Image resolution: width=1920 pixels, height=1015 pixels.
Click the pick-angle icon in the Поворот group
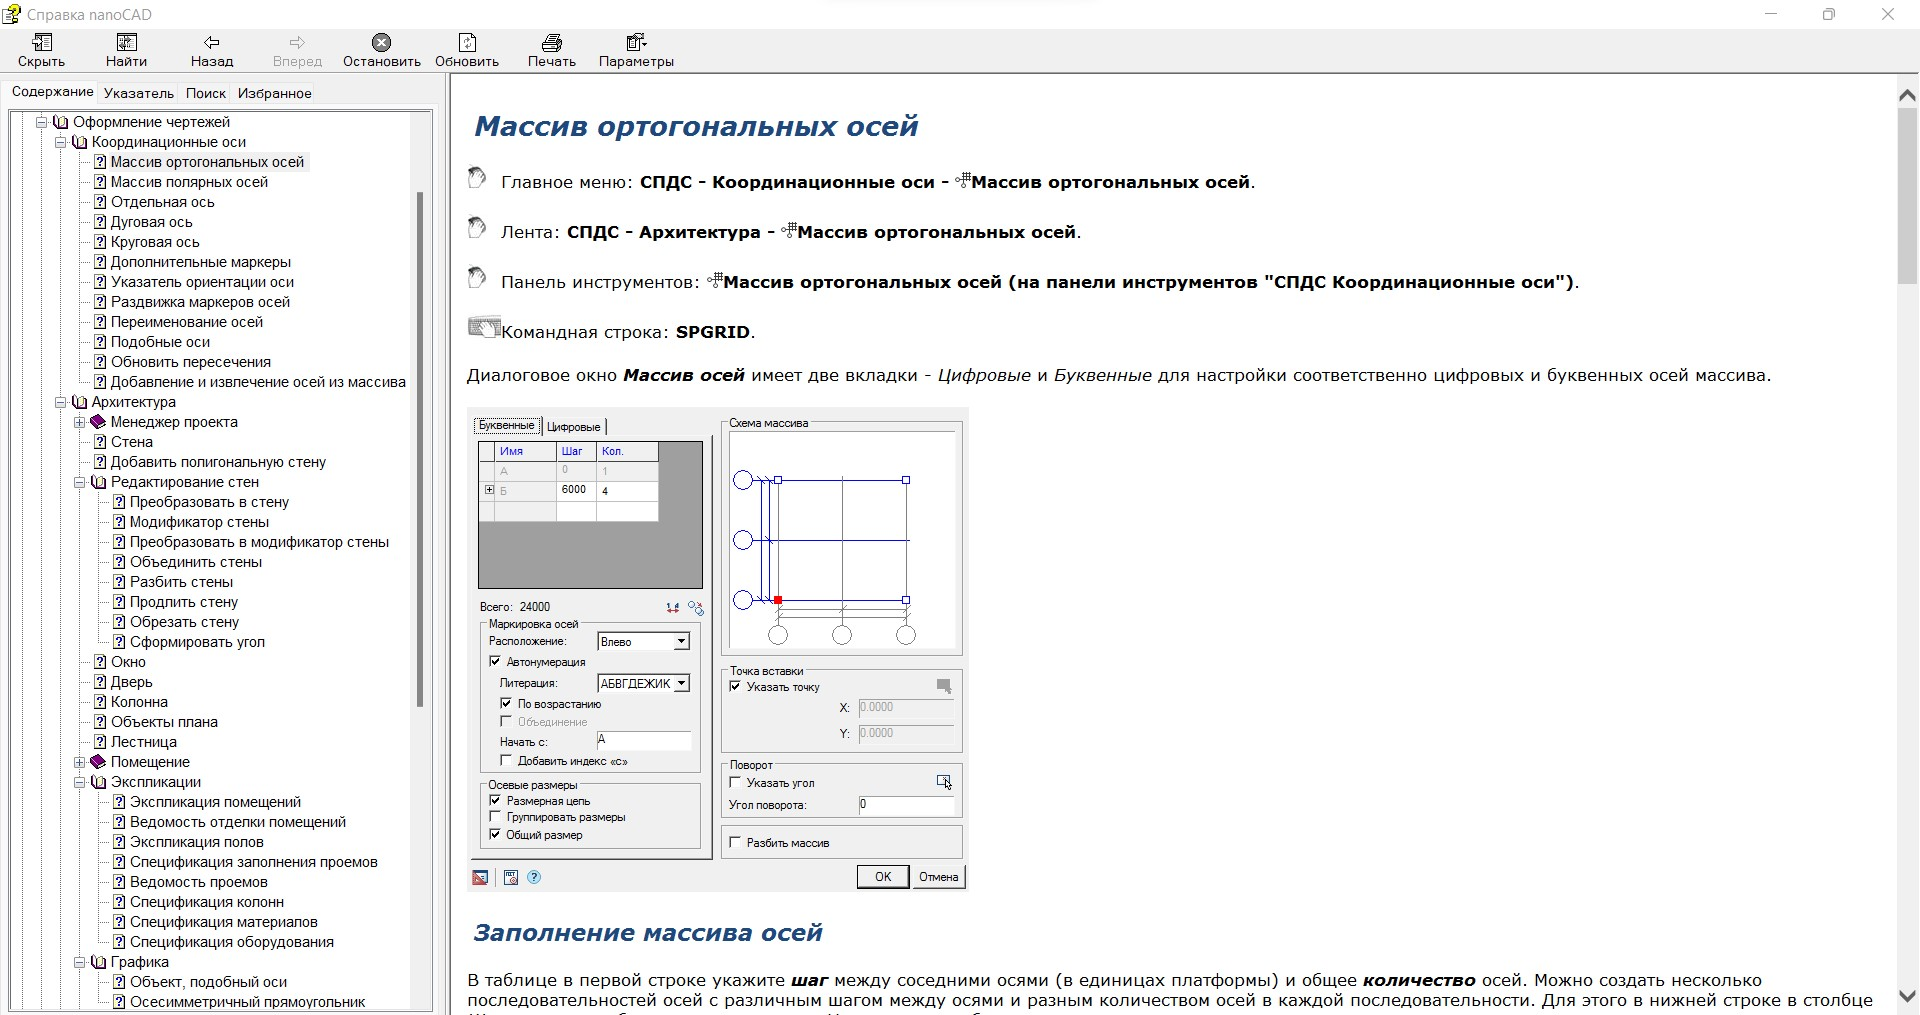pyautogui.click(x=943, y=782)
